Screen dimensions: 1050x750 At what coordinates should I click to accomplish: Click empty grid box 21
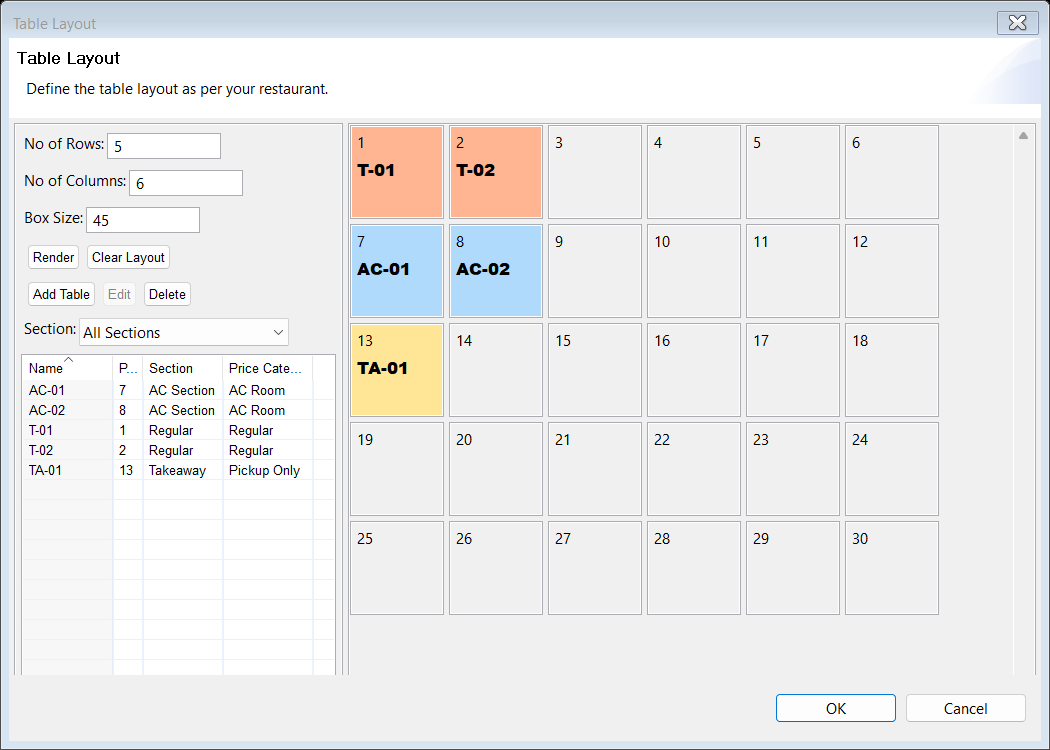pyautogui.click(x=595, y=469)
